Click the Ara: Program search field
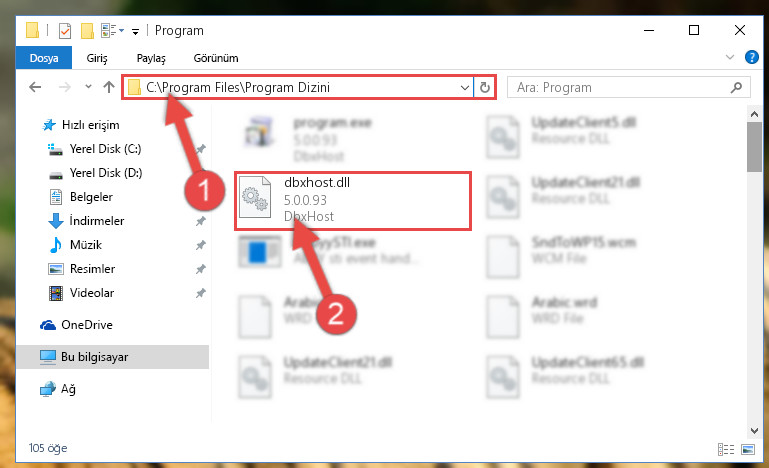769x468 pixels. click(620, 87)
